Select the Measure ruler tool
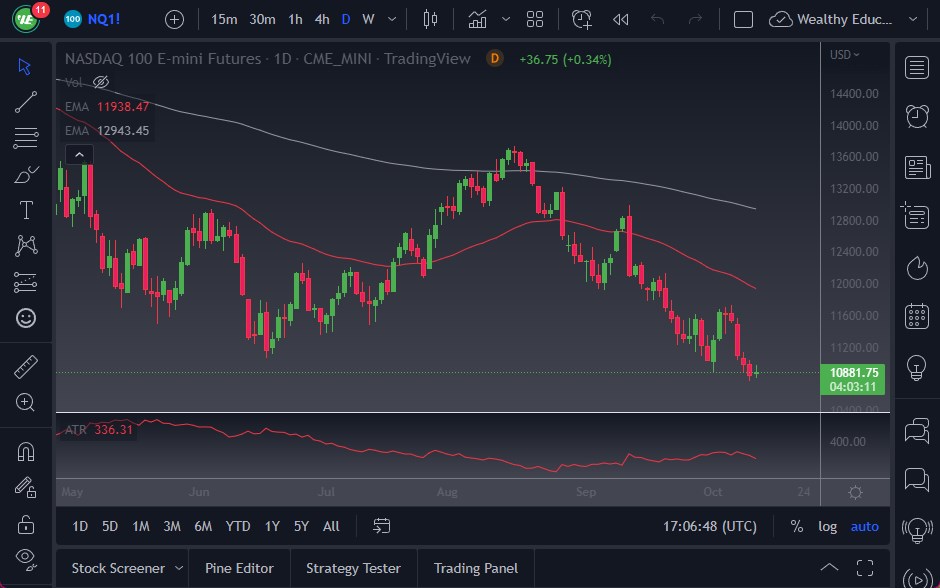940x588 pixels. pyautogui.click(x=25, y=365)
